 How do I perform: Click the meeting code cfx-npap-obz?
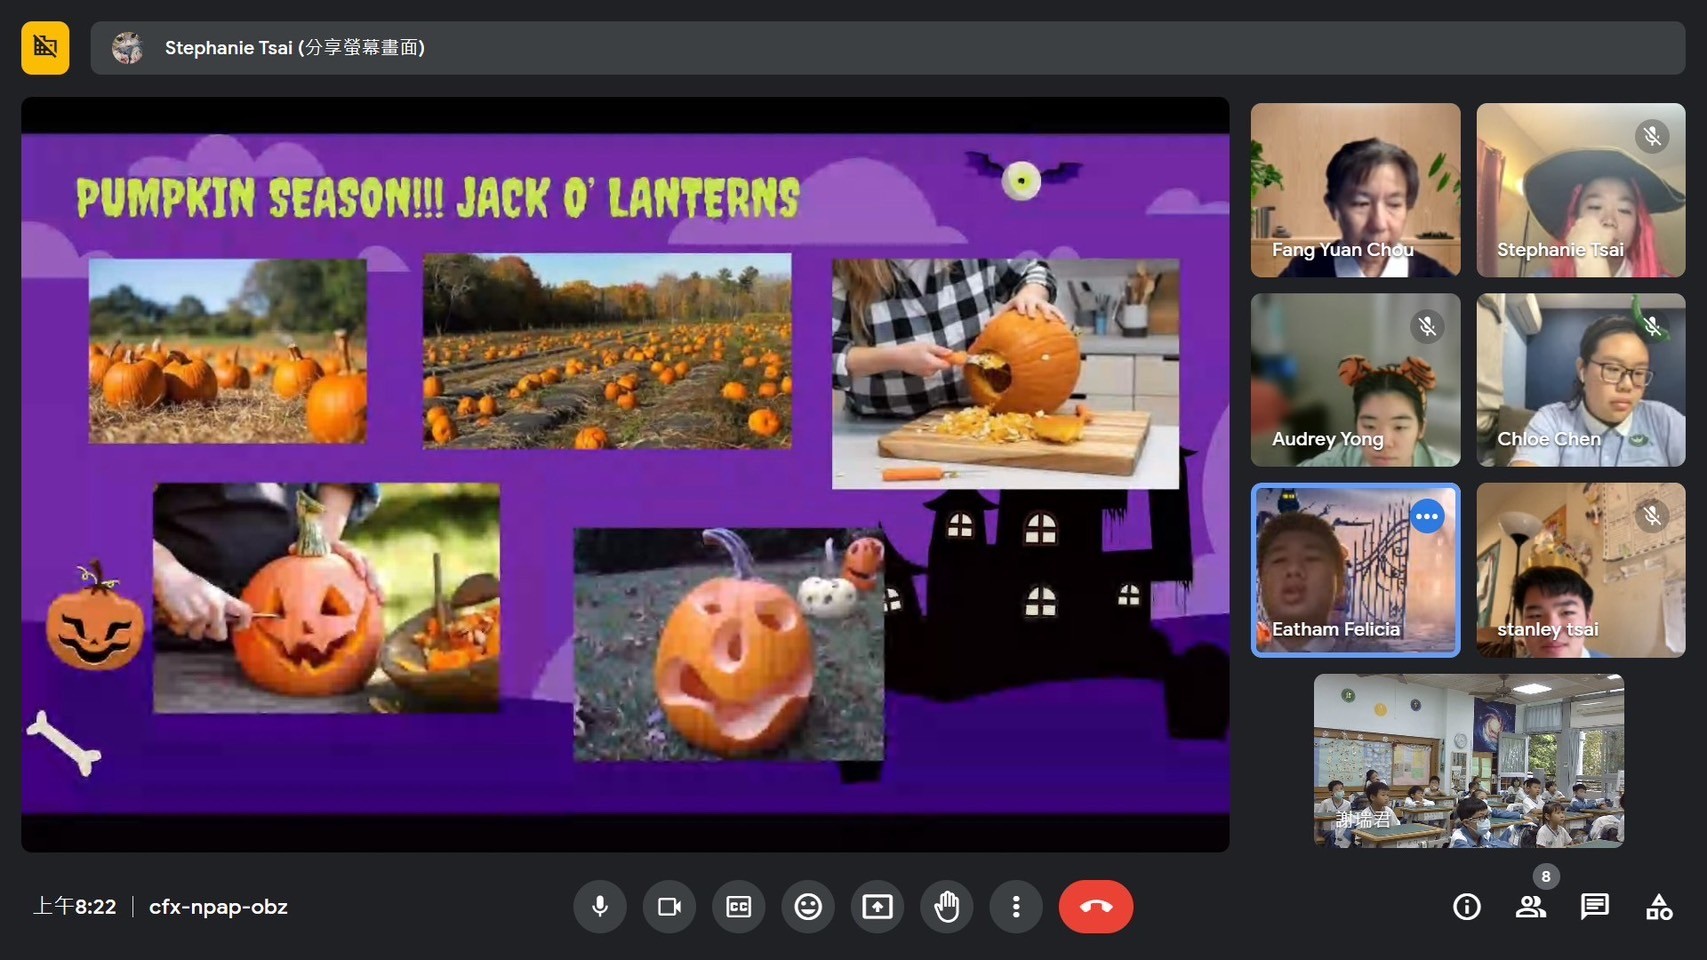click(218, 906)
